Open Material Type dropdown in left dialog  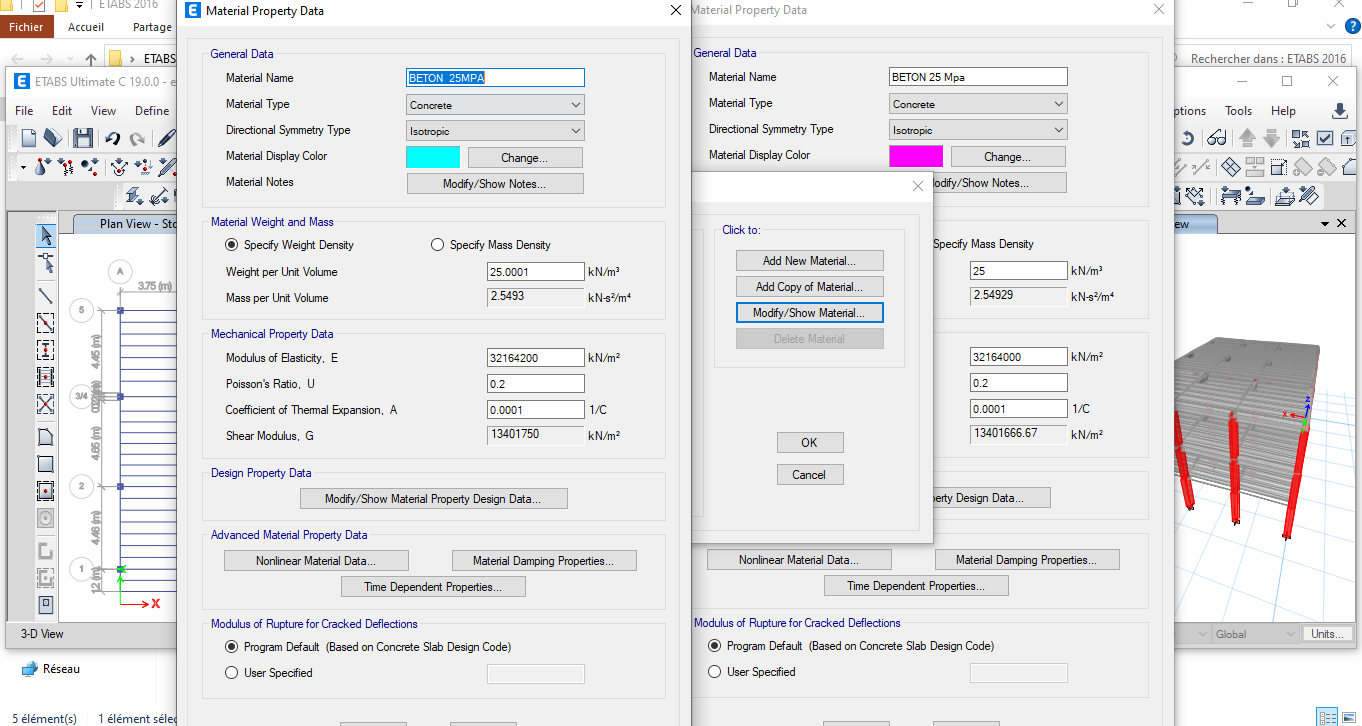coord(496,105)
